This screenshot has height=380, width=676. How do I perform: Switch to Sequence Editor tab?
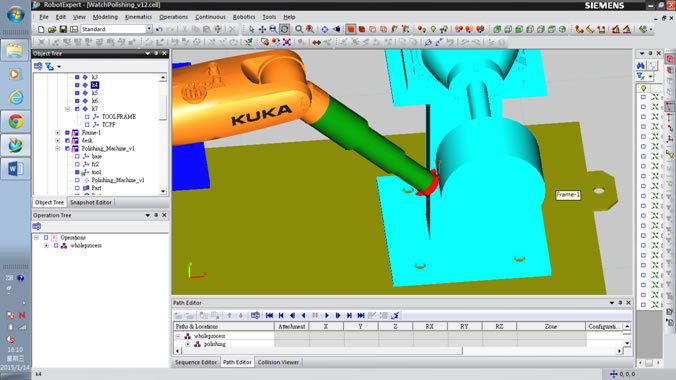pyautogui.click(x=196, y=362)
